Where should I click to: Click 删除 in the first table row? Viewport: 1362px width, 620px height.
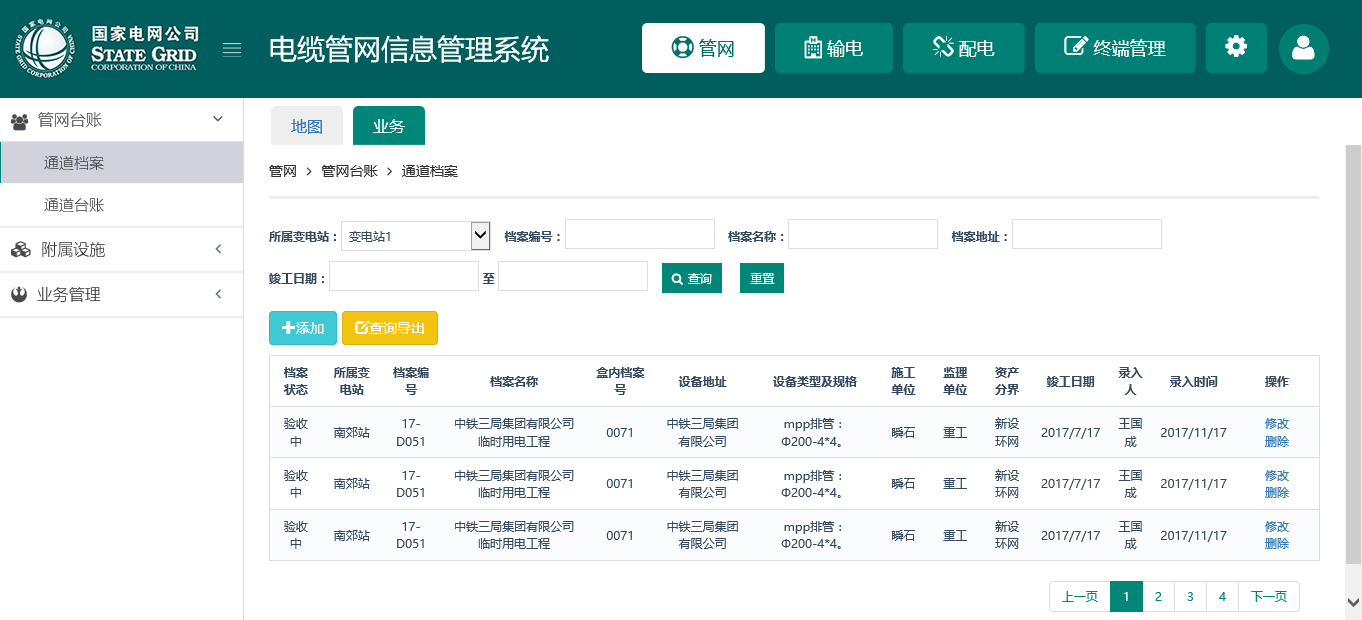pyautogui.click(x=1277, y=441)
